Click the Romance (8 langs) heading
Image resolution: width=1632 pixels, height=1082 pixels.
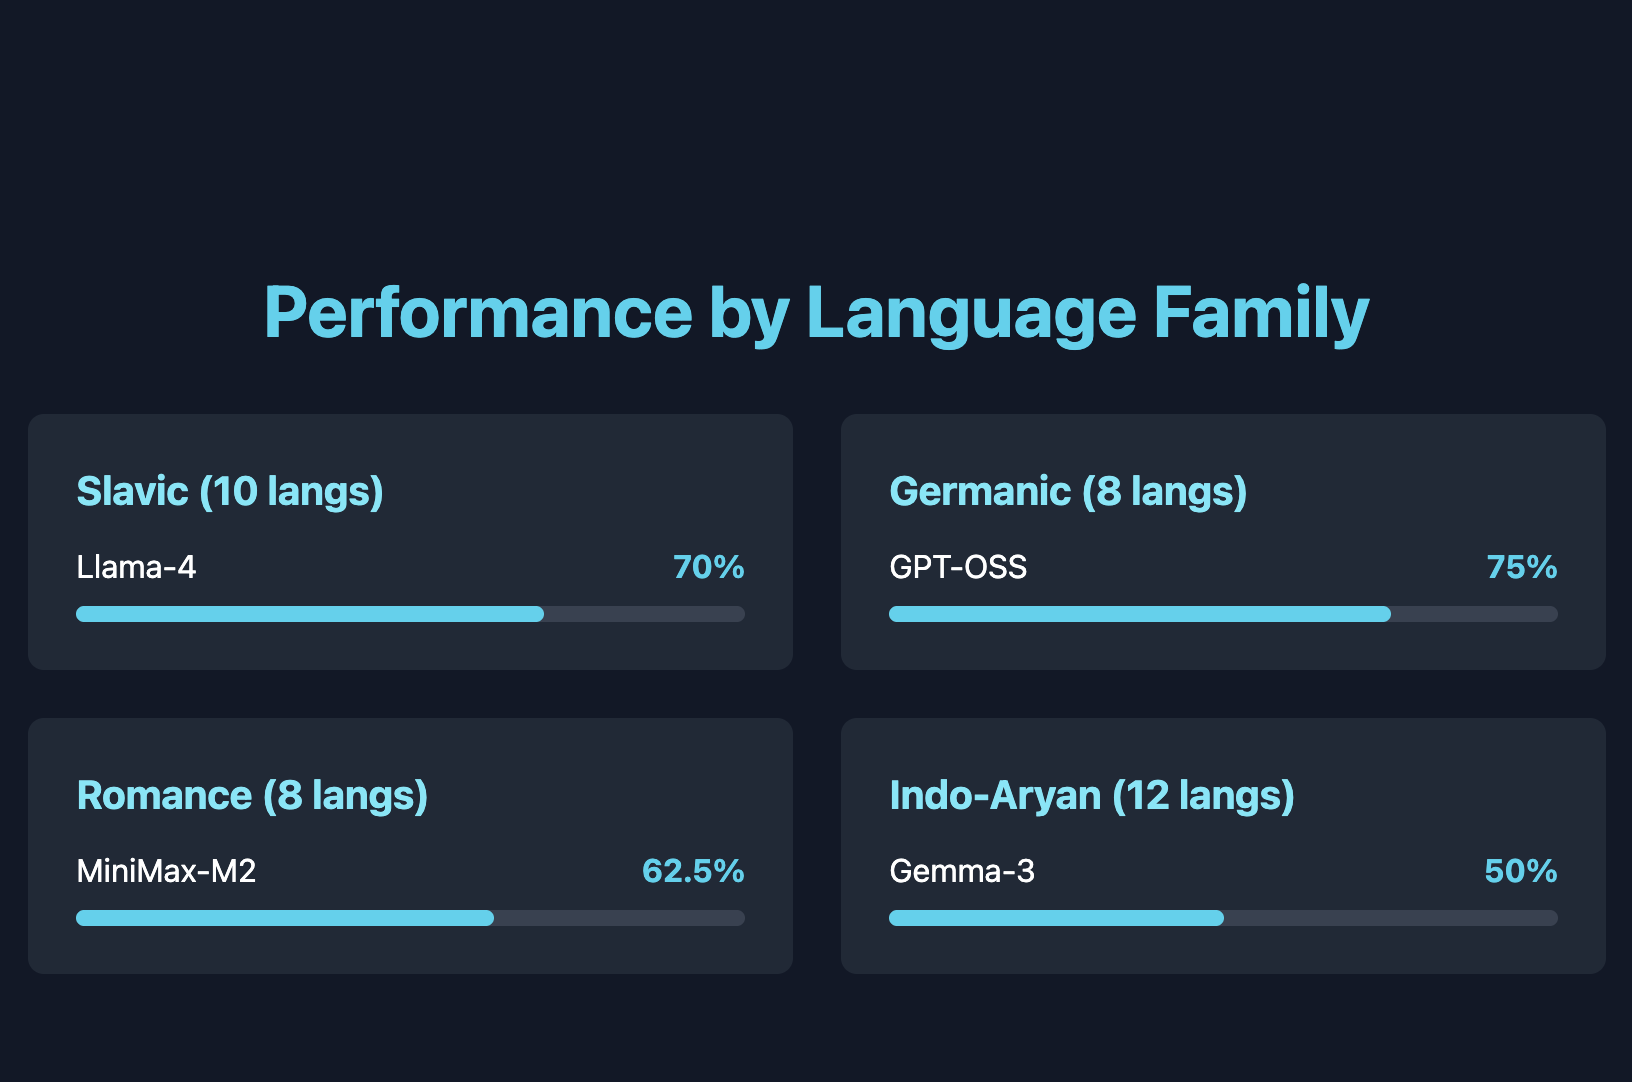click(252, 795)
